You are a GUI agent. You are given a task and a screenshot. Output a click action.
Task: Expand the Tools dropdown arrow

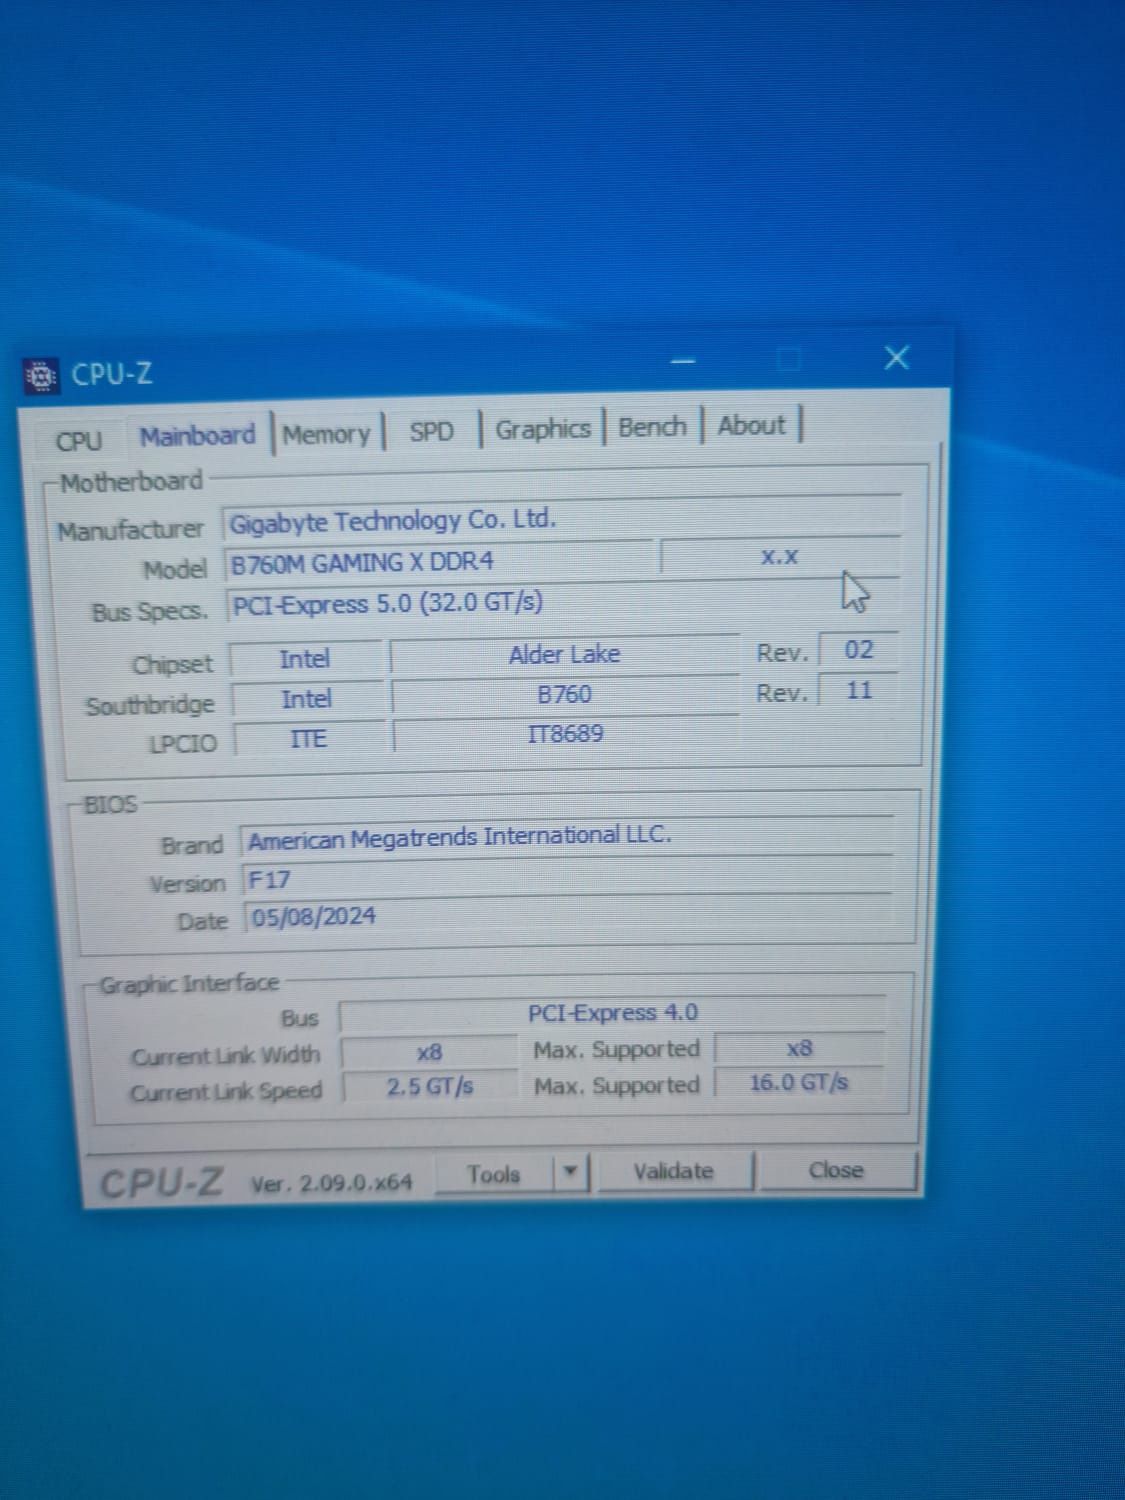click(570, 1172)
